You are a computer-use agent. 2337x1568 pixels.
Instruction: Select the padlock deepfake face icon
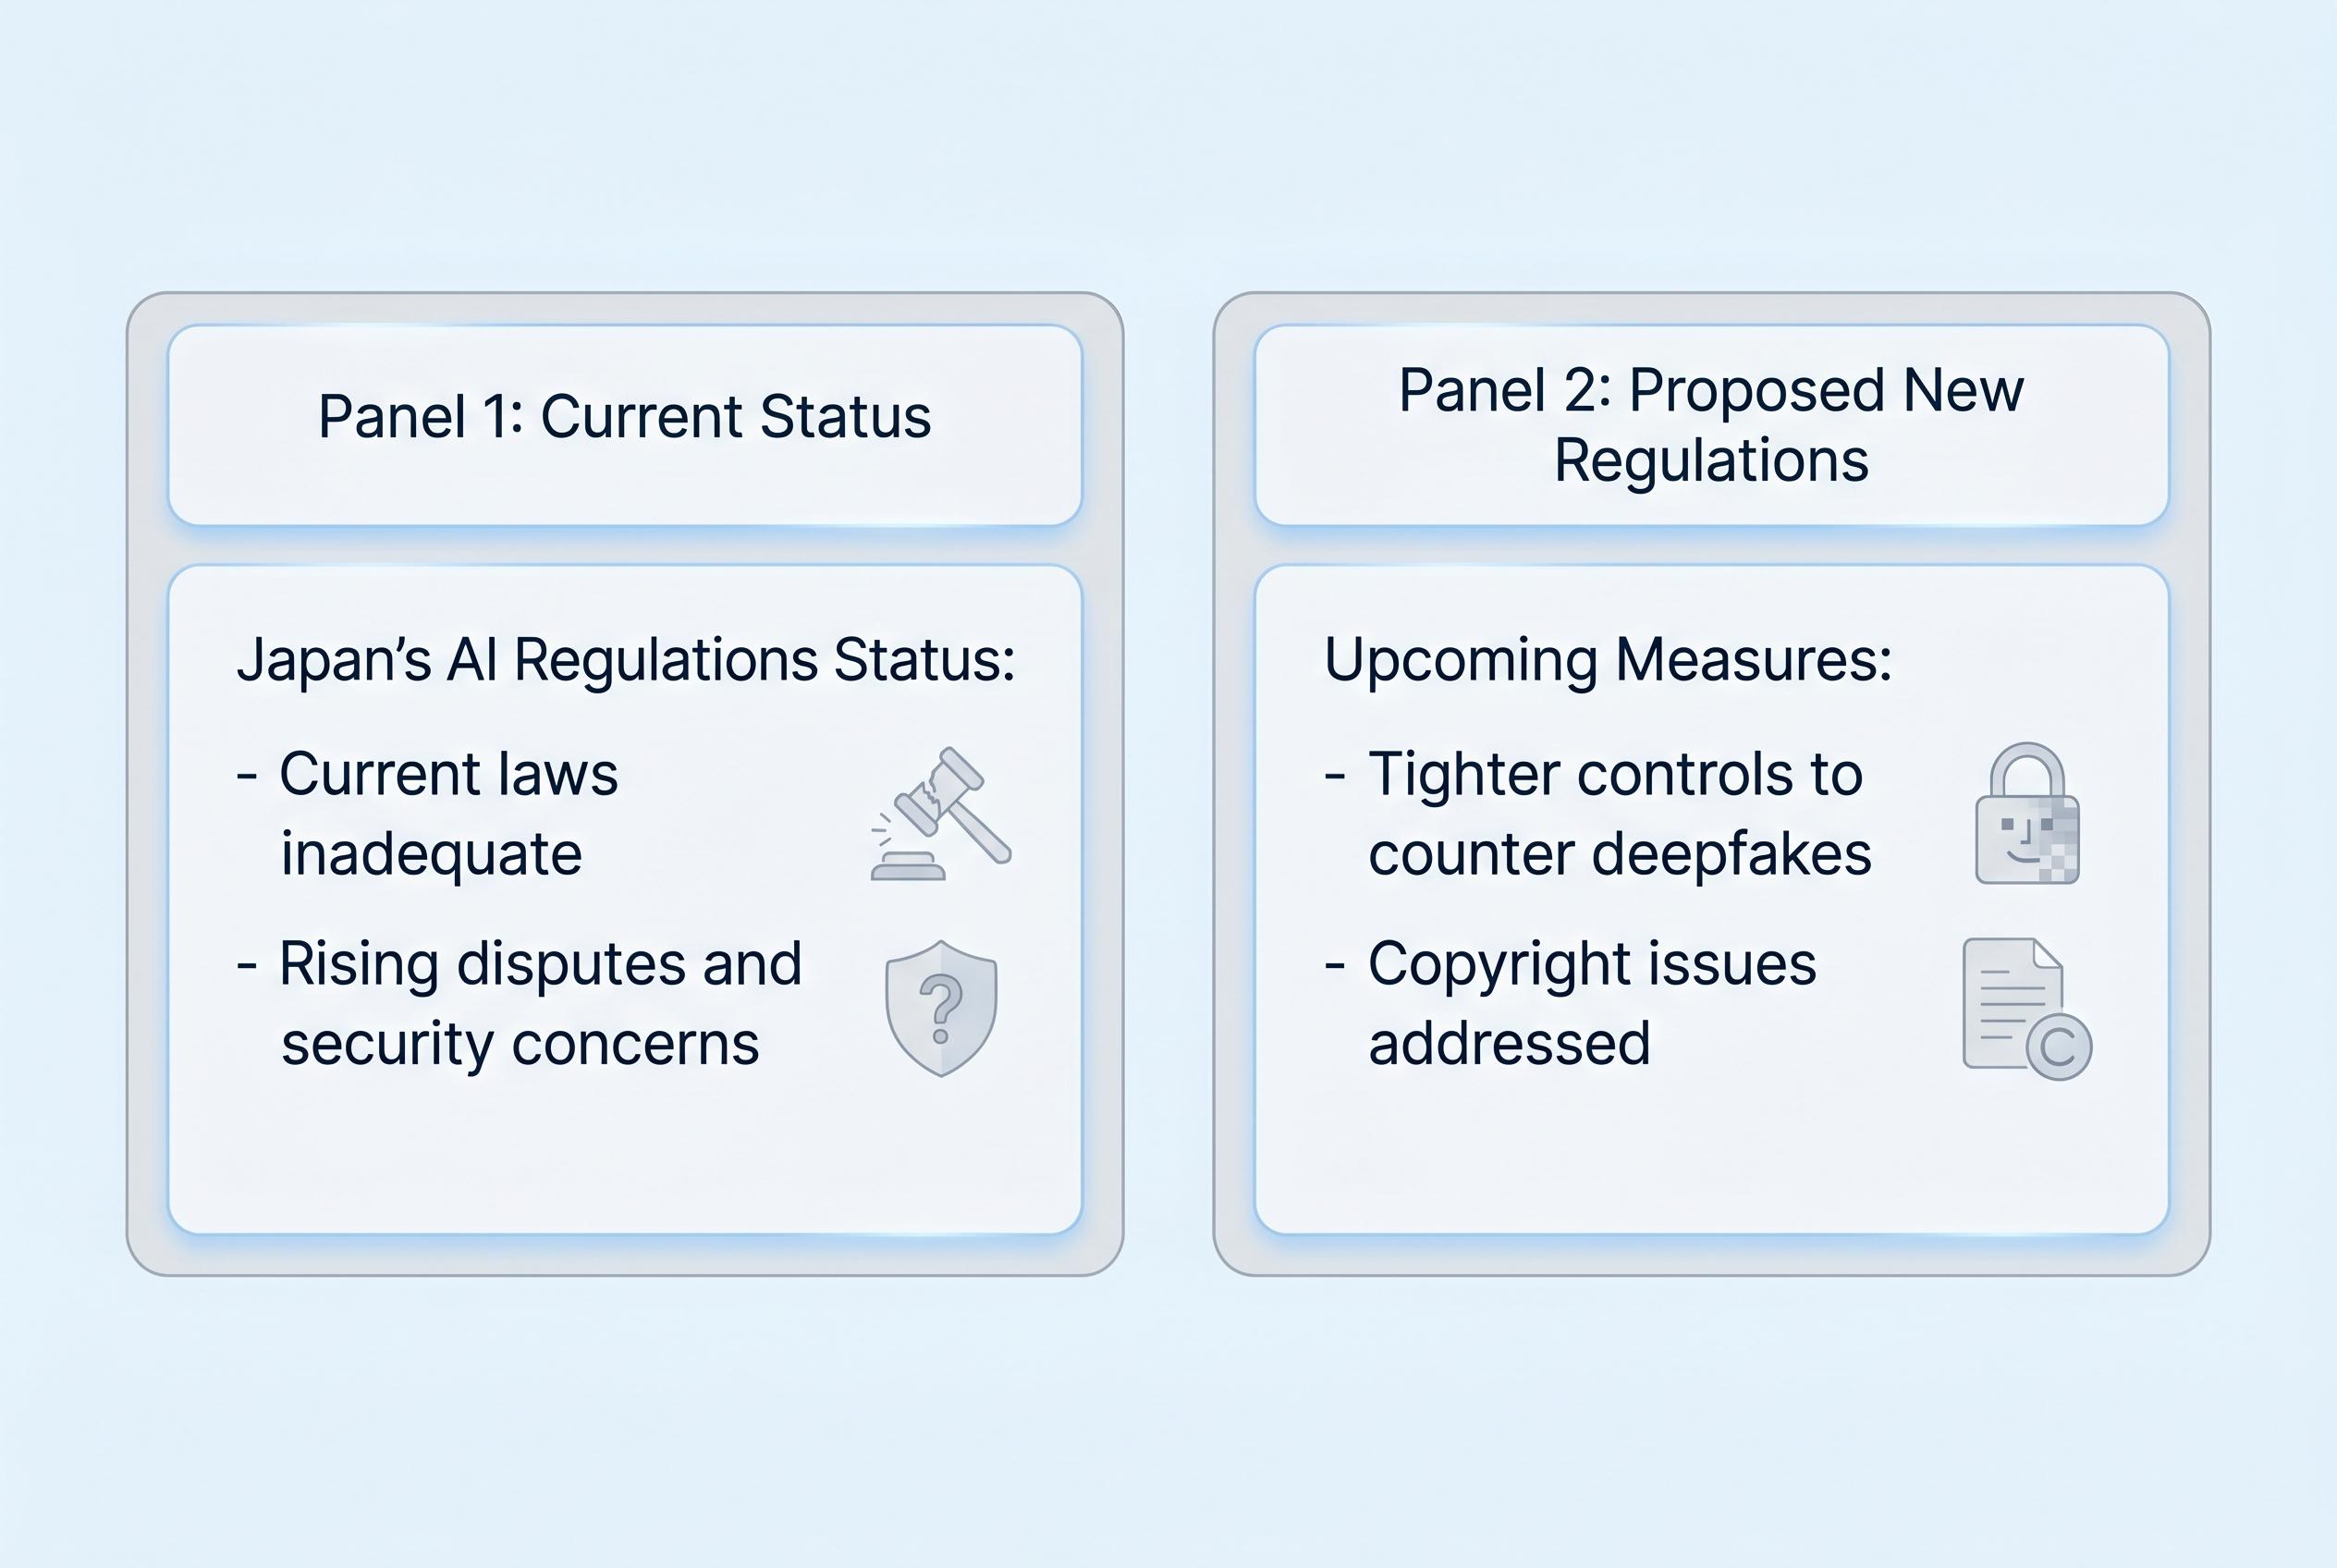(2027, 814)
